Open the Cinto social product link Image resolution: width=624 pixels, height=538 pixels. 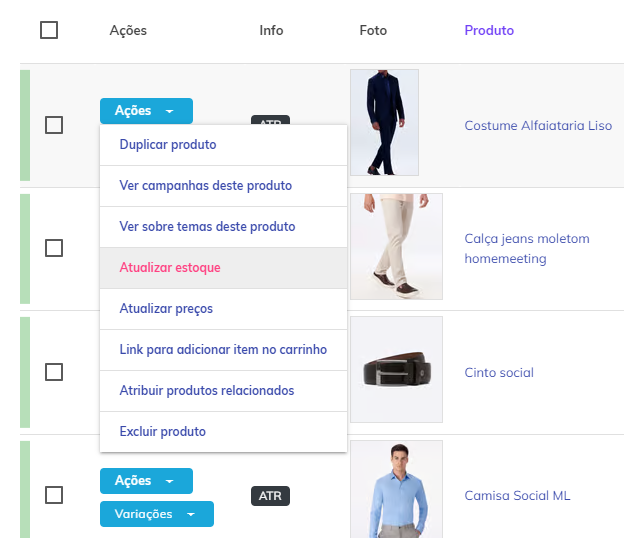click(499, 373)
